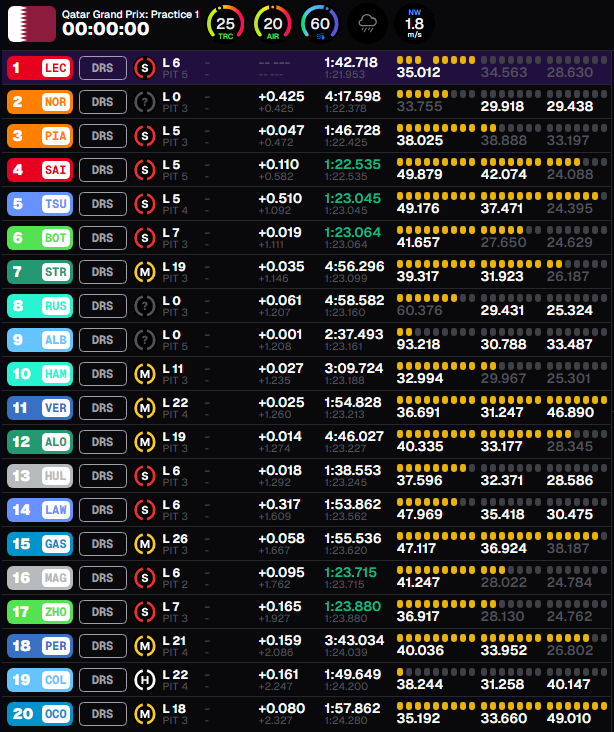Click PER's last lap time 3:43.034
614x732 pixels.
pos(354,640)
